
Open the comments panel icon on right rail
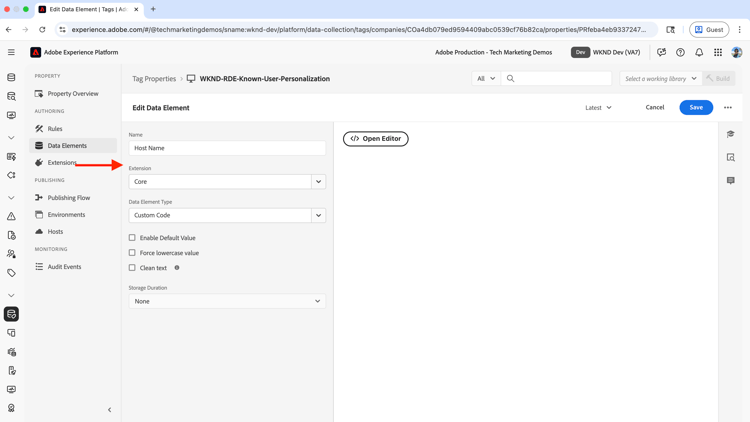click(x=730, y=180)
